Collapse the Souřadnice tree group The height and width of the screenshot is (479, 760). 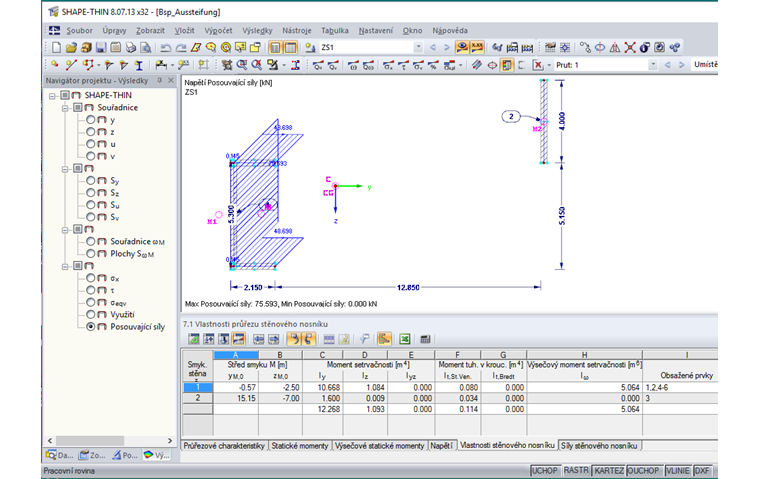click(x=65, y=108)
